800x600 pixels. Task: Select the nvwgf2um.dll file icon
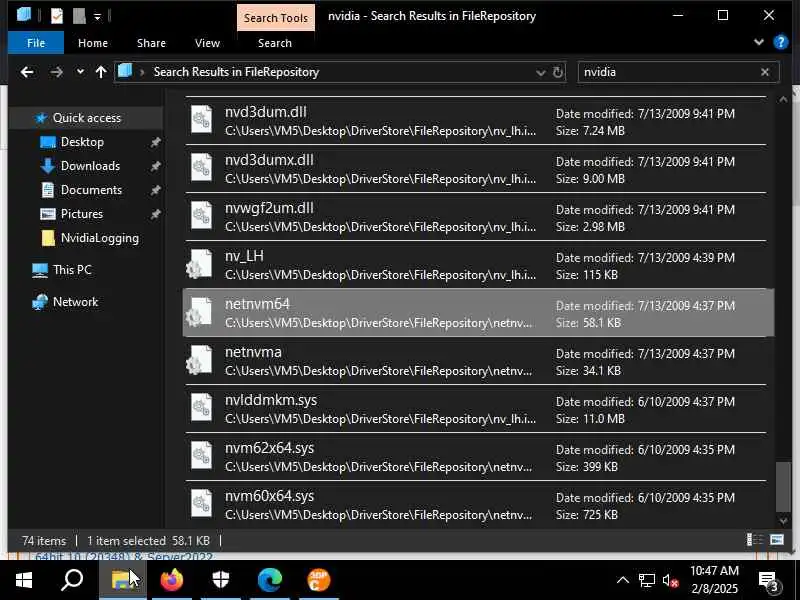[x=201, y=215]
